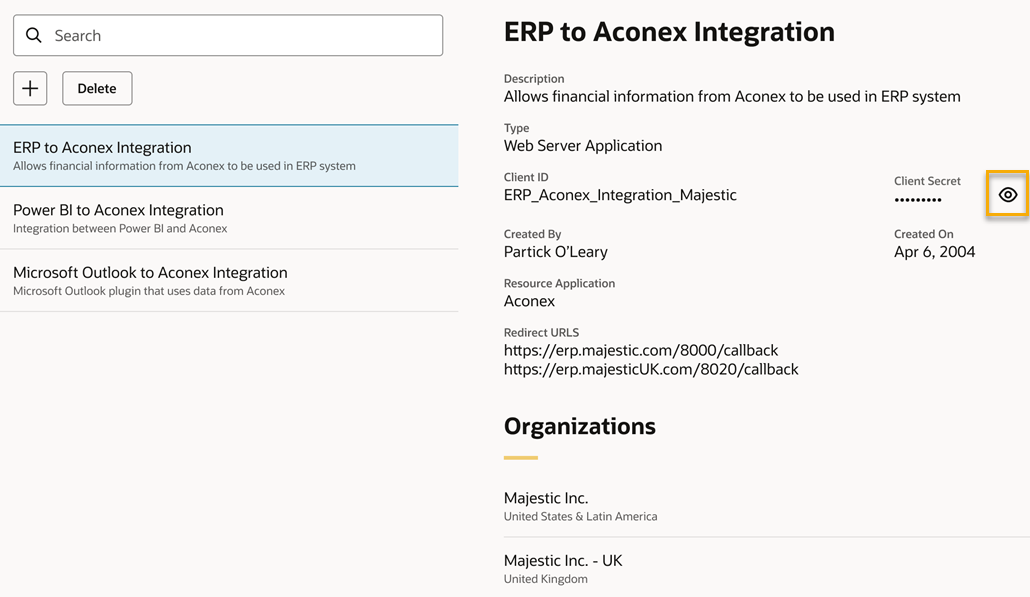Screen dimensions: 1030x597
Task: Click the ERP to Aconex Integration heading
Action: (x=669, y=32)
